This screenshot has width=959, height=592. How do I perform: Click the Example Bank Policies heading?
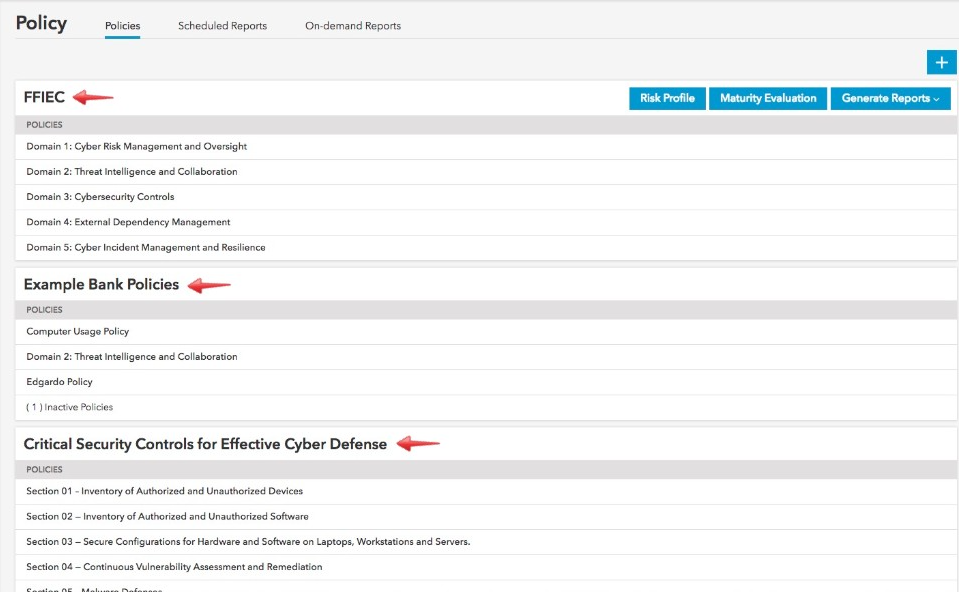101,284
